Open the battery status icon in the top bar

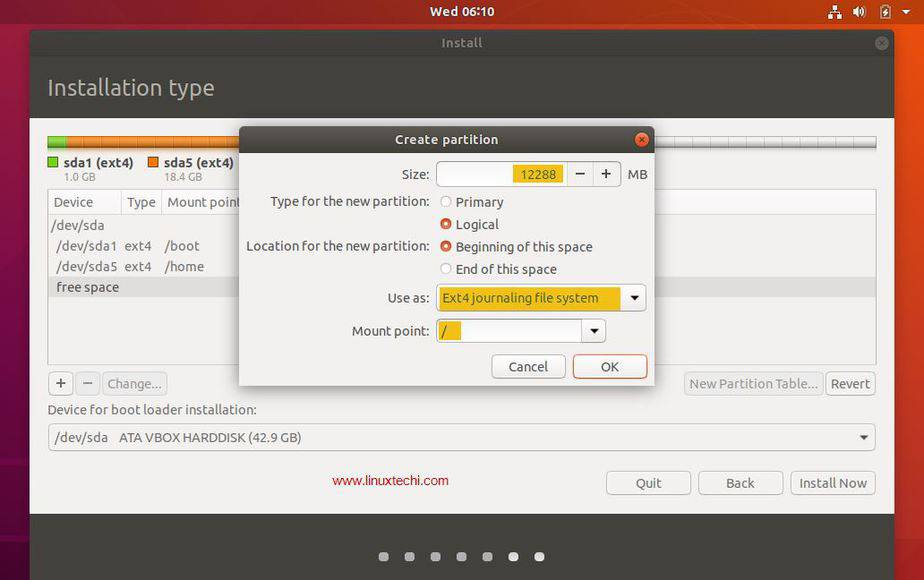(x=884, y=11)
